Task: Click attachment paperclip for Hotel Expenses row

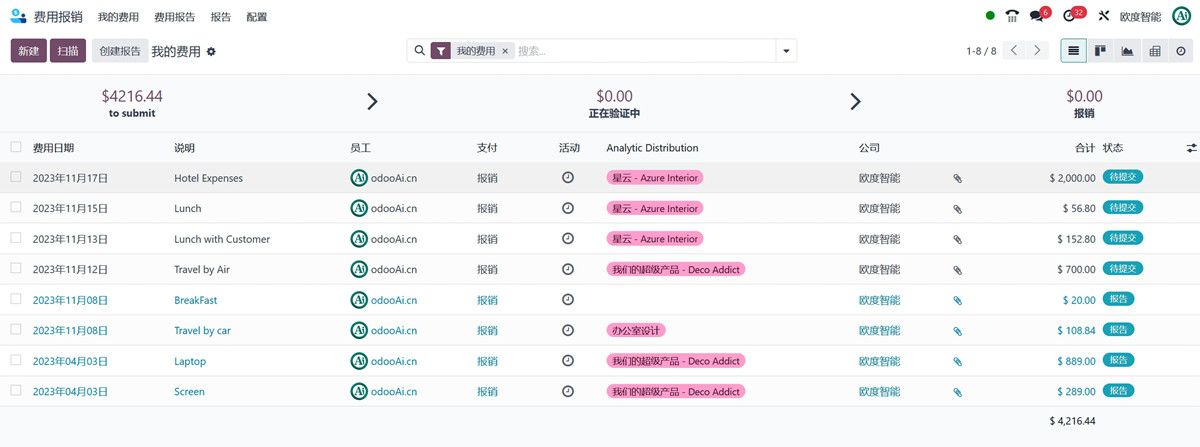Action: (957, 178)
